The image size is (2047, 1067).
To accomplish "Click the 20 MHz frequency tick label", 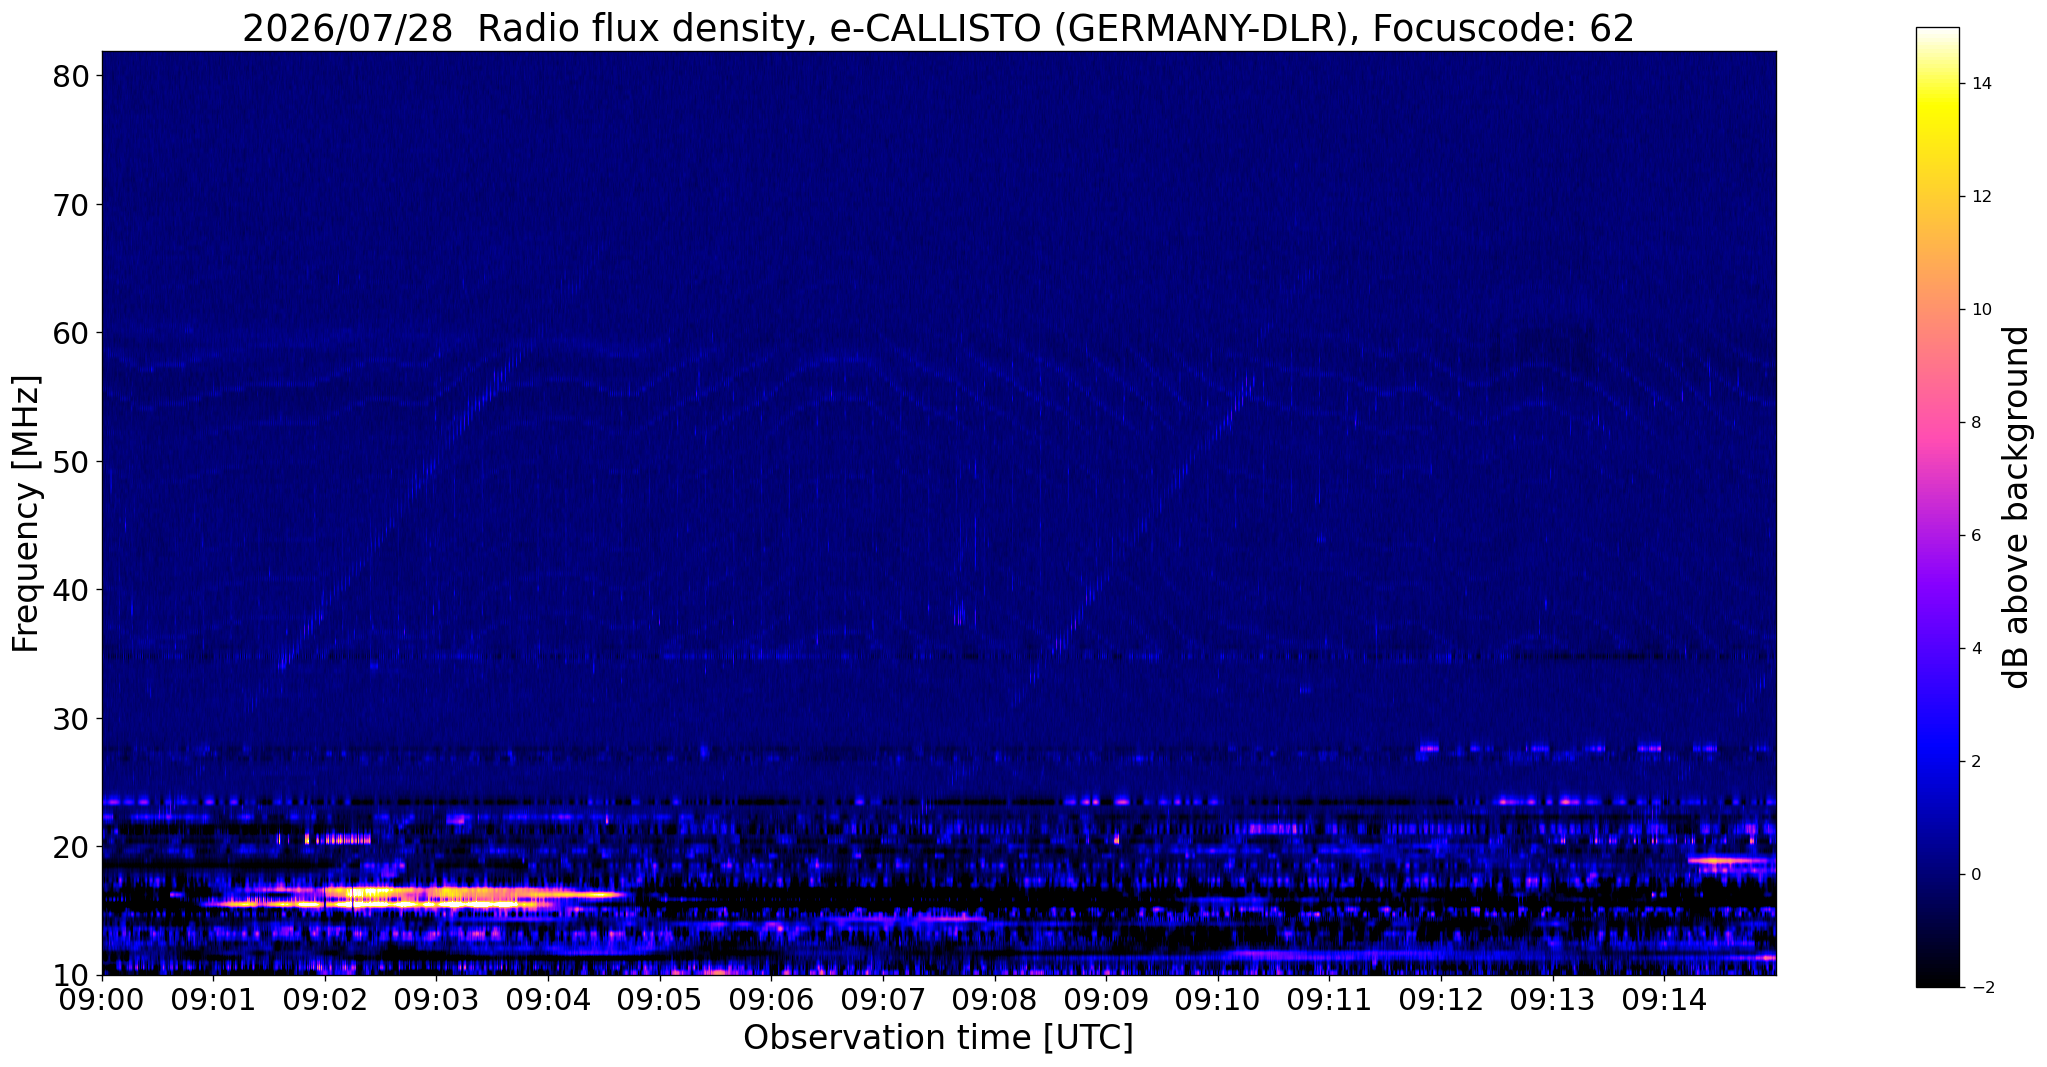I will pyautogui.click(x=70, y=847).
